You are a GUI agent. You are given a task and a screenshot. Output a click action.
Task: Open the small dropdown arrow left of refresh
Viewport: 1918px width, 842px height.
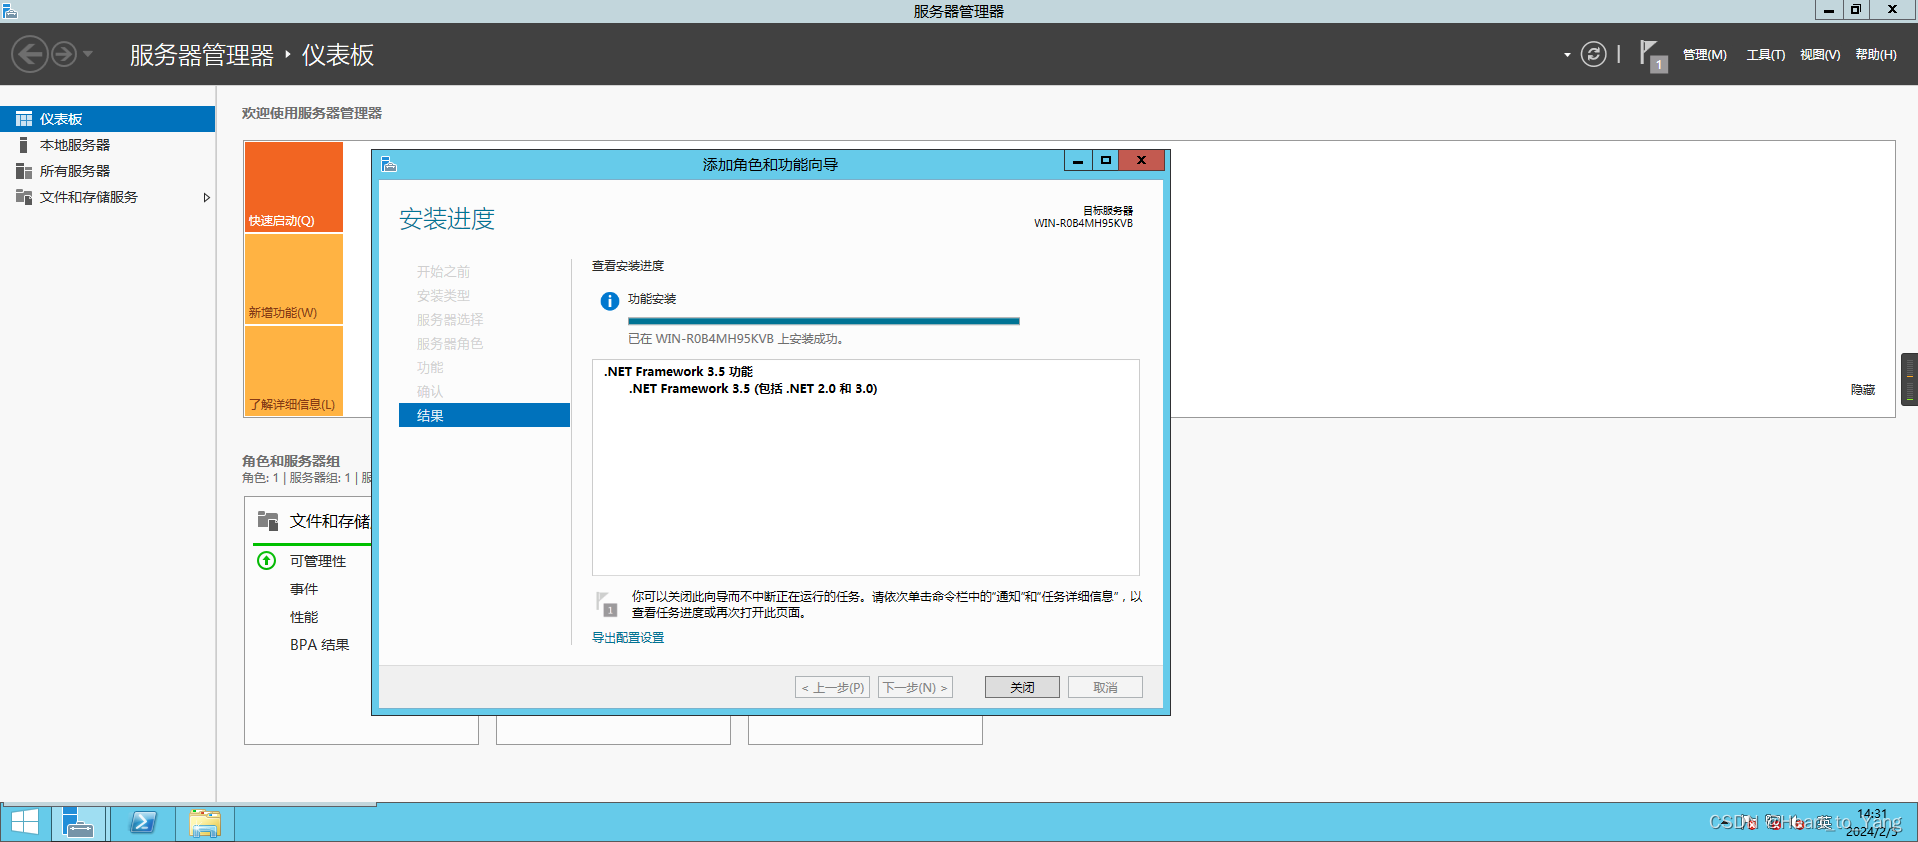click(1567, 55)
